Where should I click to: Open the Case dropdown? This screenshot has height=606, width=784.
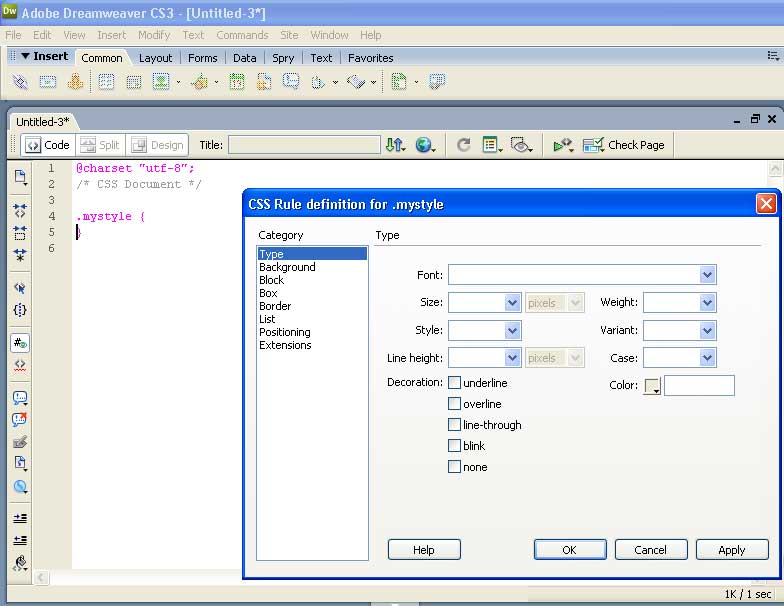click(x=707, y=358)
